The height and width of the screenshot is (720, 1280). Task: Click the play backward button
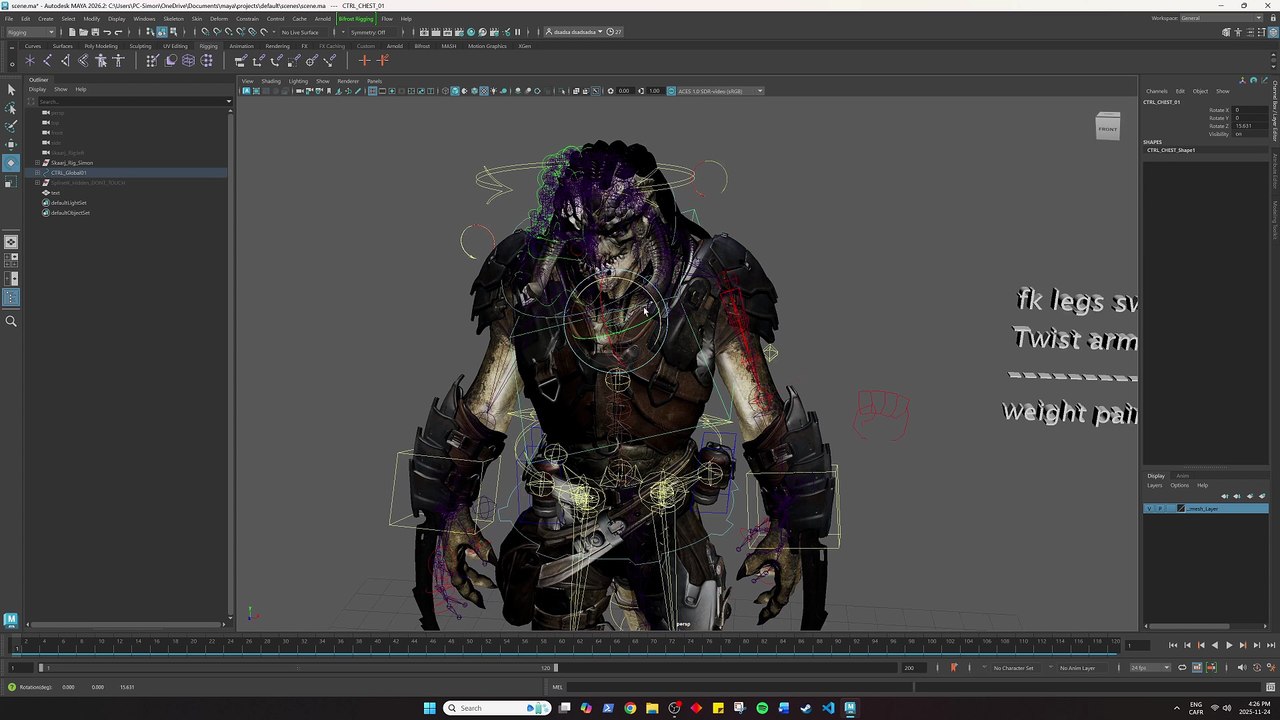tap(1215, 645)
